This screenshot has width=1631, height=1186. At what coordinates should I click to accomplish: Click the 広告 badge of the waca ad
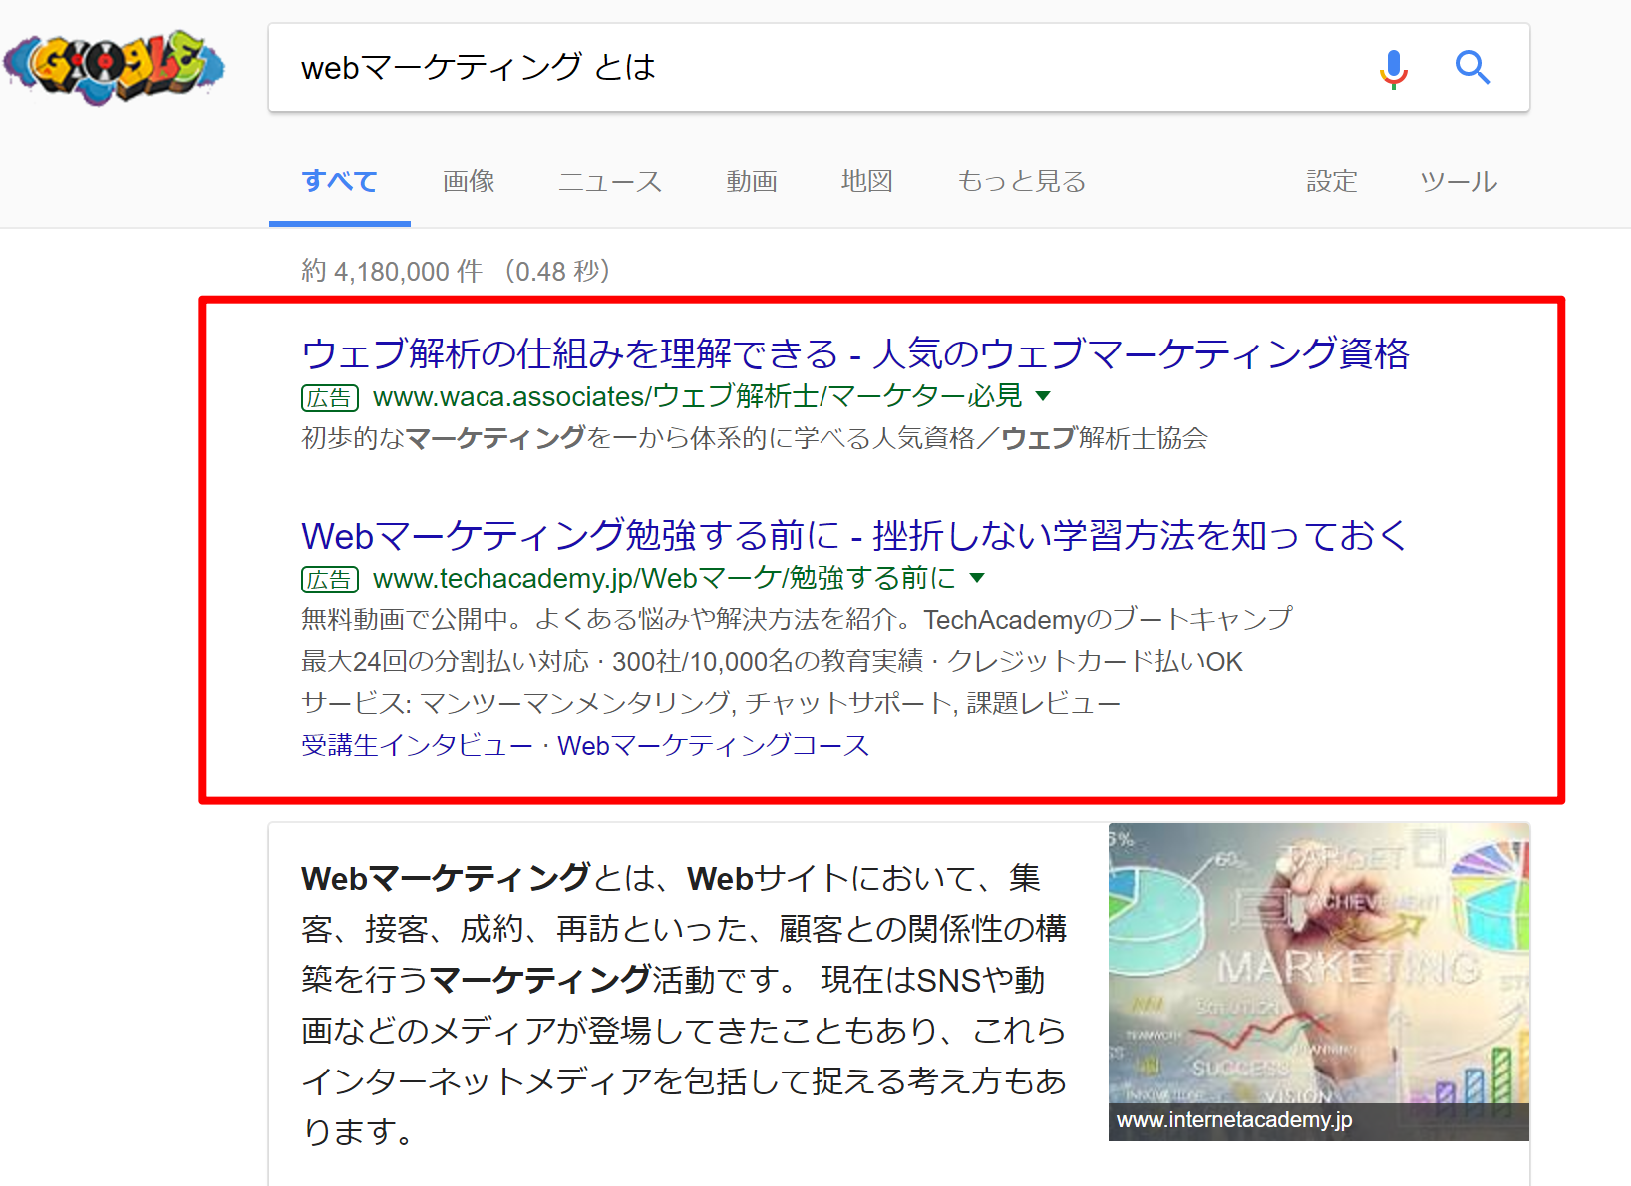point(330,398)
